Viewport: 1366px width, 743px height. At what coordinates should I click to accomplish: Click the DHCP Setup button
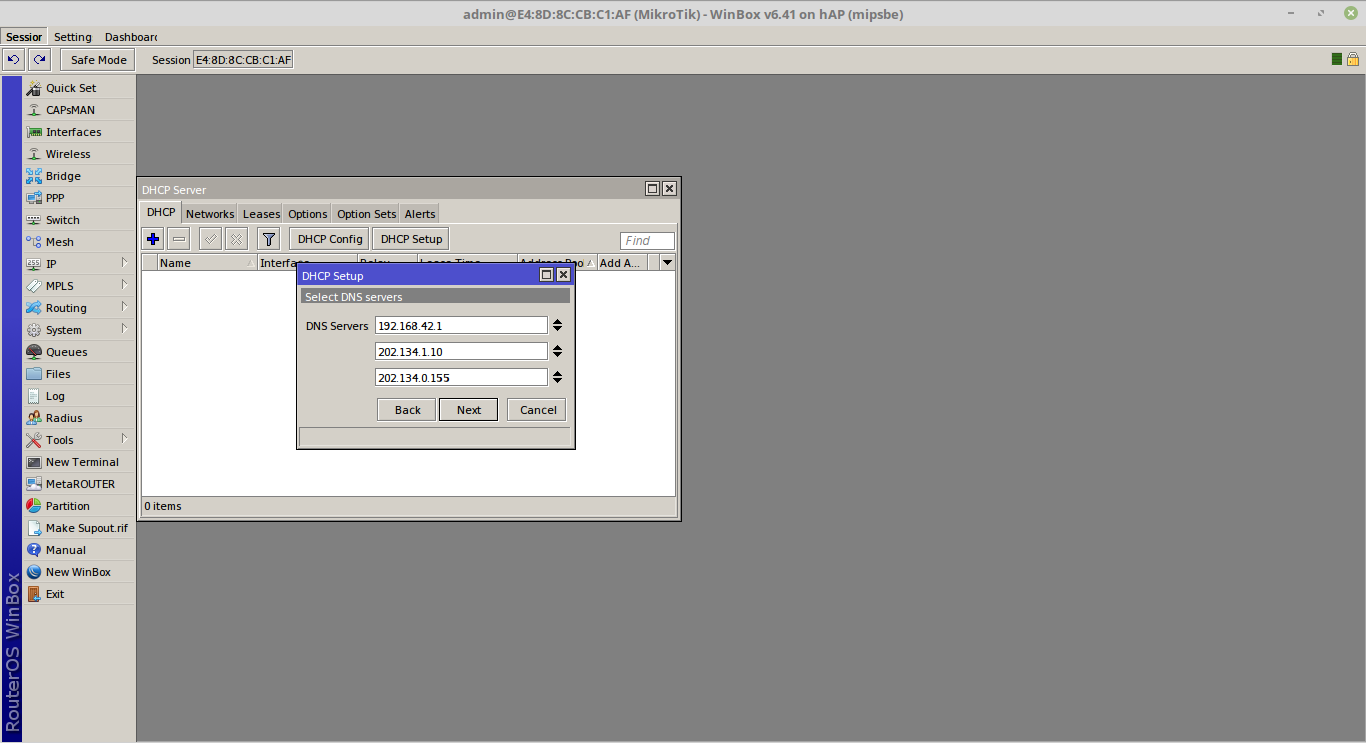(x=411, y=239)
